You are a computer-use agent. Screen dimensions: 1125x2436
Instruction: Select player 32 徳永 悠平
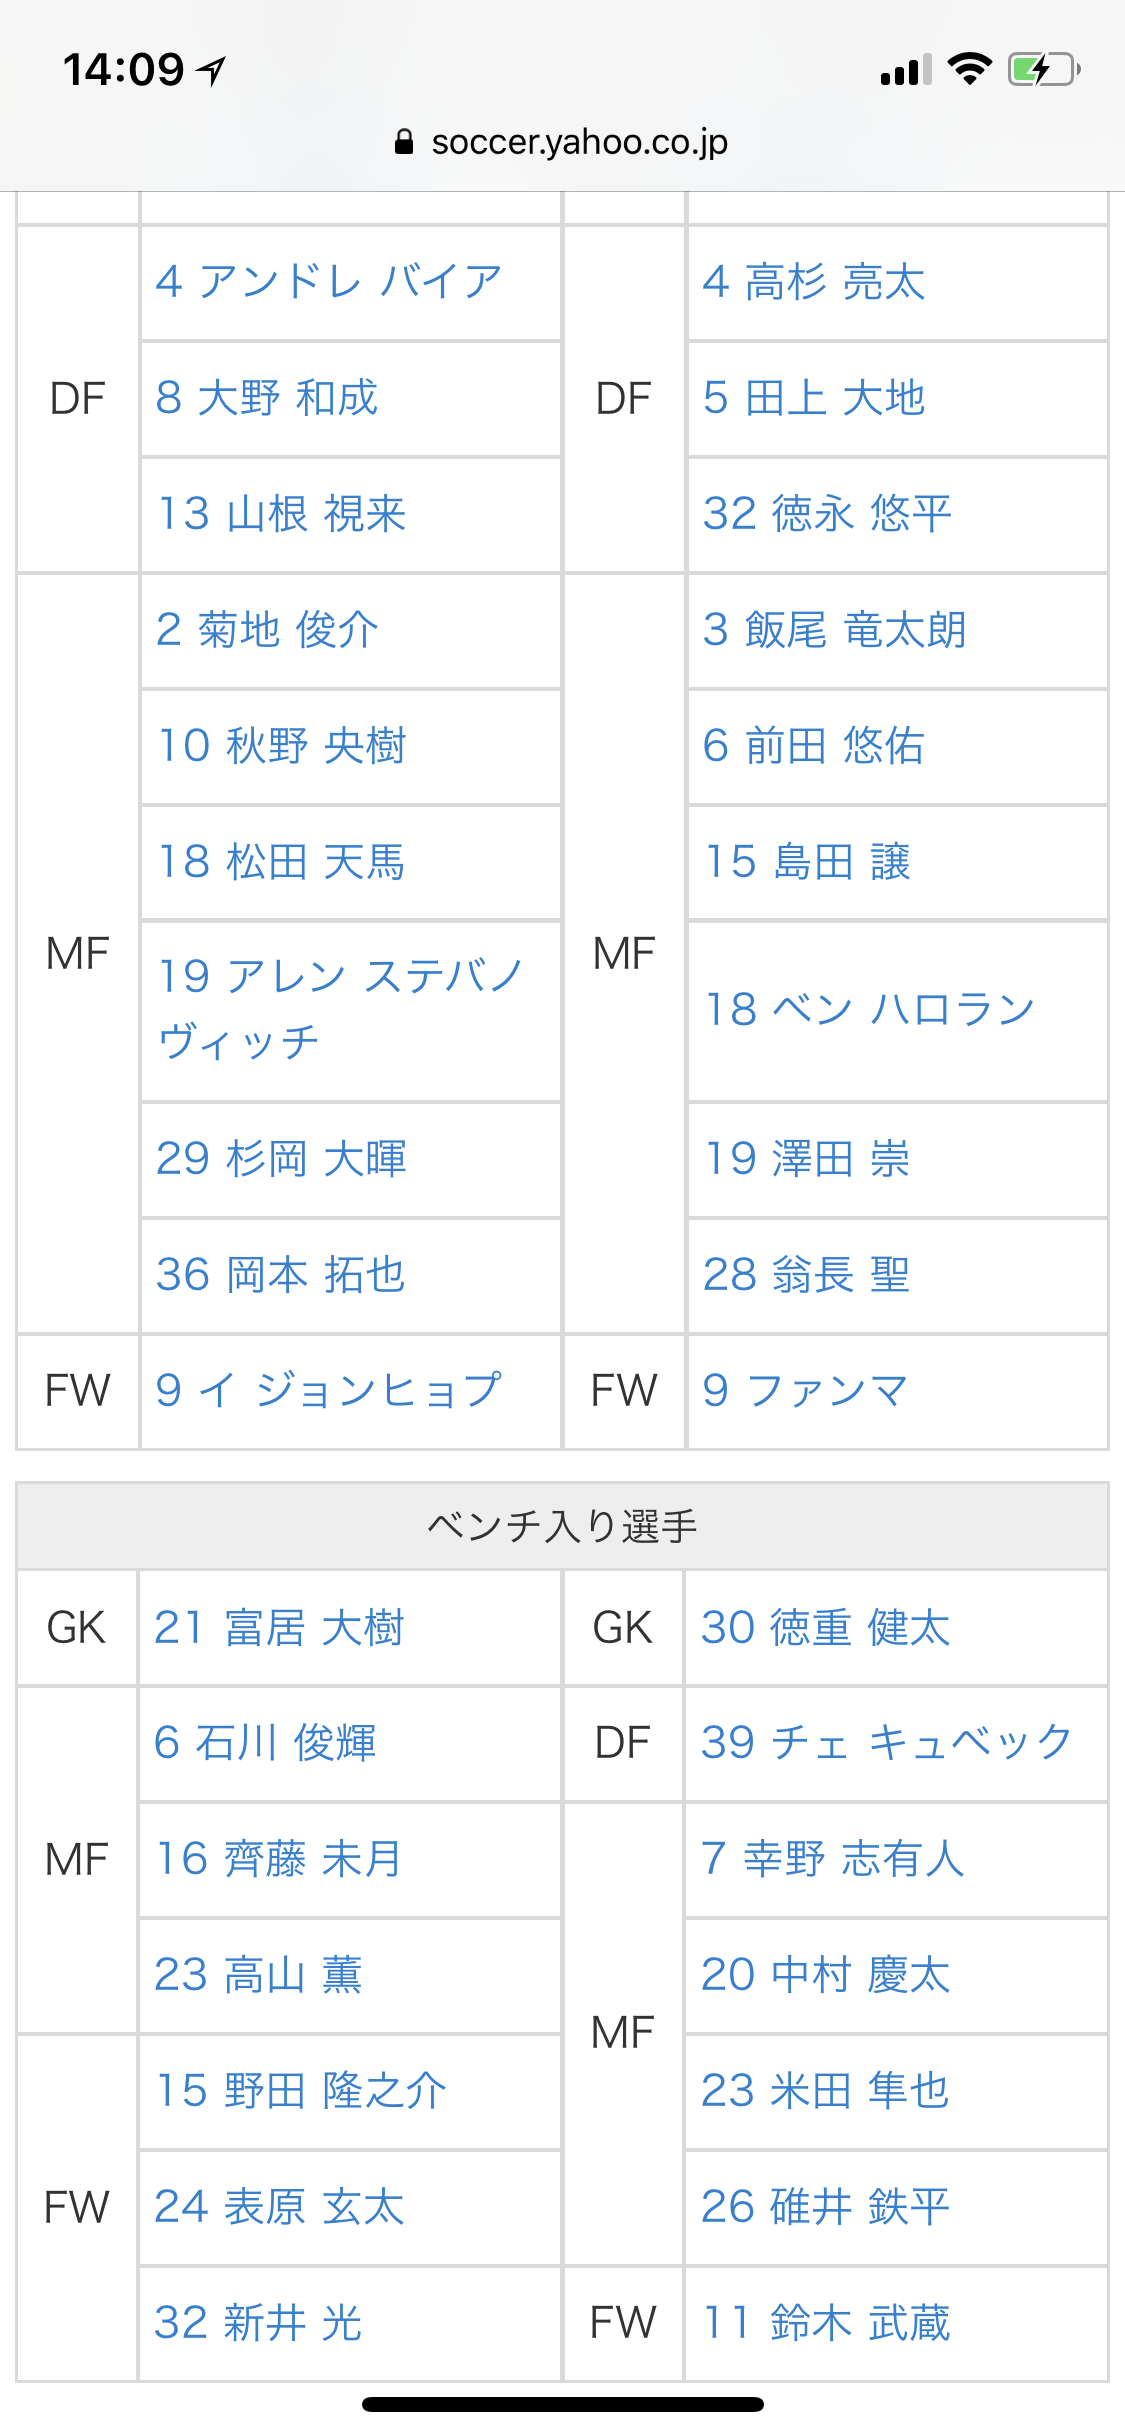click(x=827, y=514)
